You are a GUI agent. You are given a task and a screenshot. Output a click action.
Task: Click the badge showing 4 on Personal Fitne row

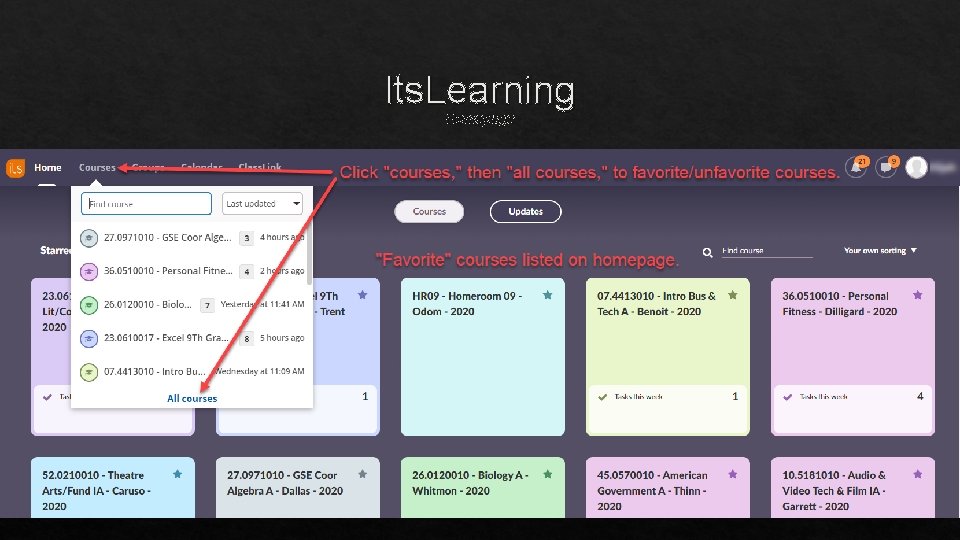(x=246, y=271)
